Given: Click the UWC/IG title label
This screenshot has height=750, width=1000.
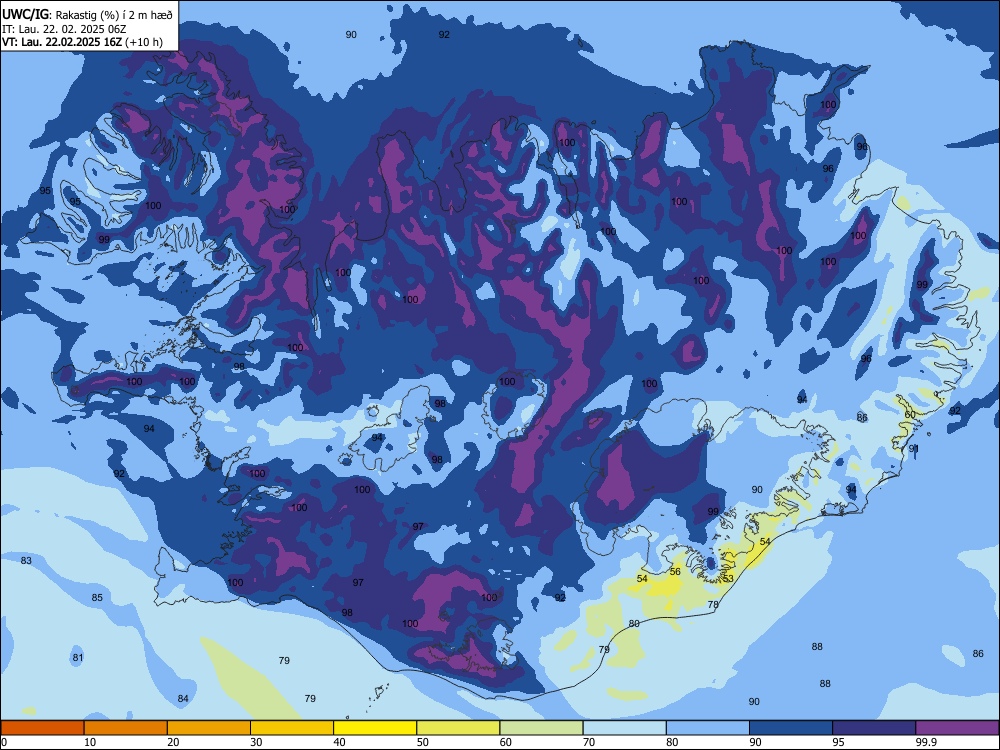Looking at the screenshot, I should coord(24,14).
